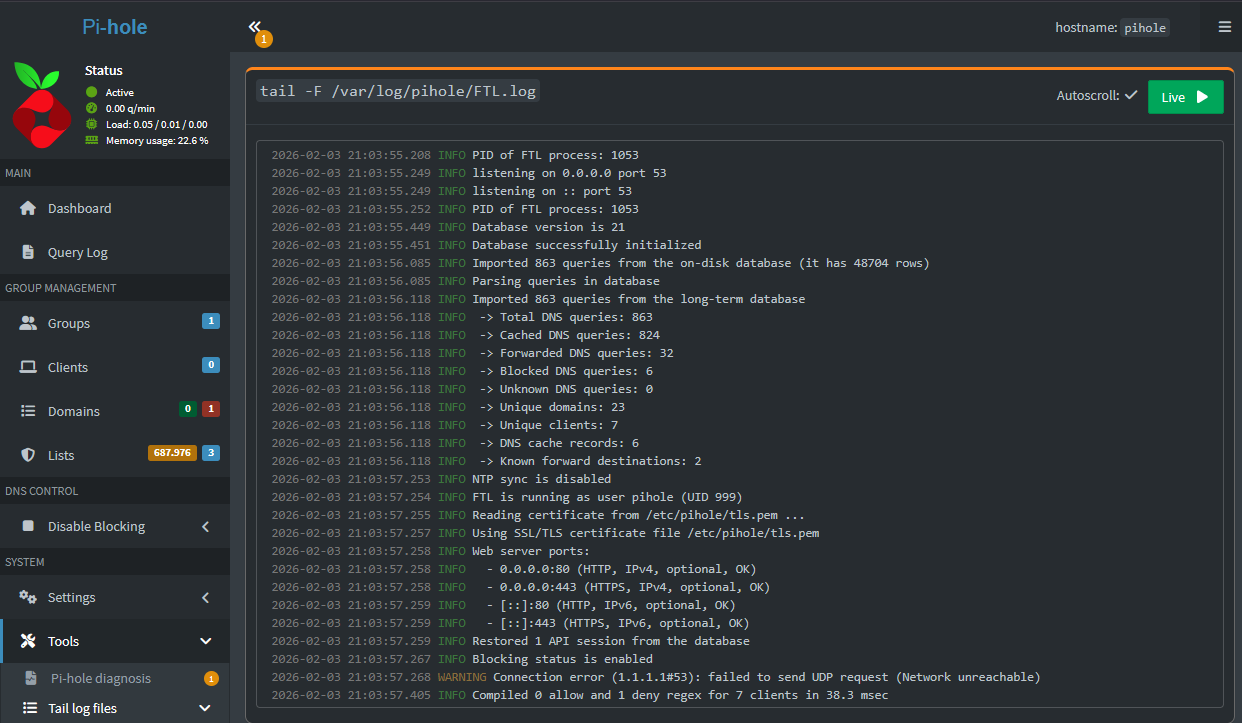This screenshot has height=723, width=1242.
Task: Click the pihole hostname label
Action: [1145, 28]
